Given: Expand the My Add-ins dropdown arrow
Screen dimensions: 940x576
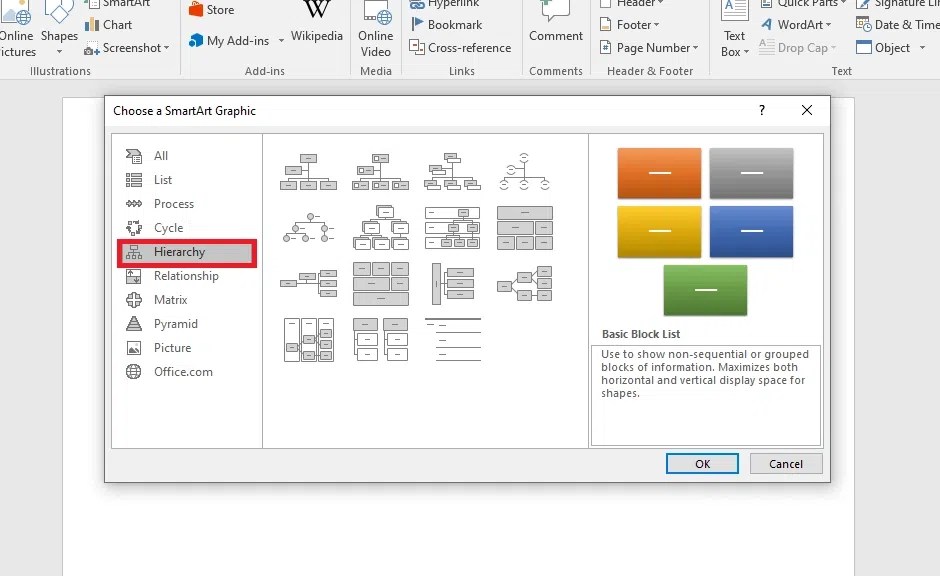Looking at the screenshot, I should [x=281, y=41].
